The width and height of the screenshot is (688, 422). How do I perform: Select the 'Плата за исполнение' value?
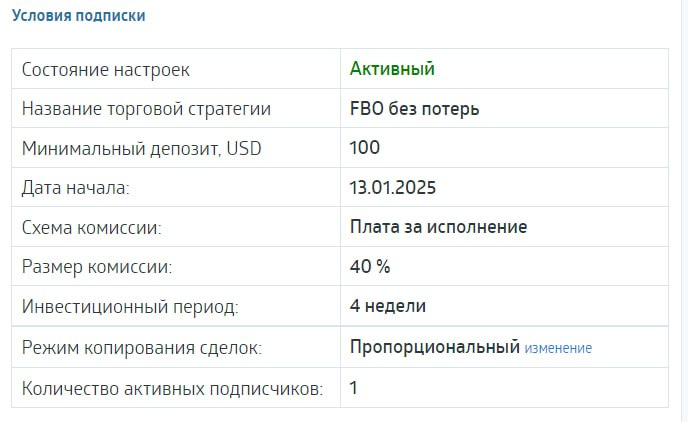(439, 227)
